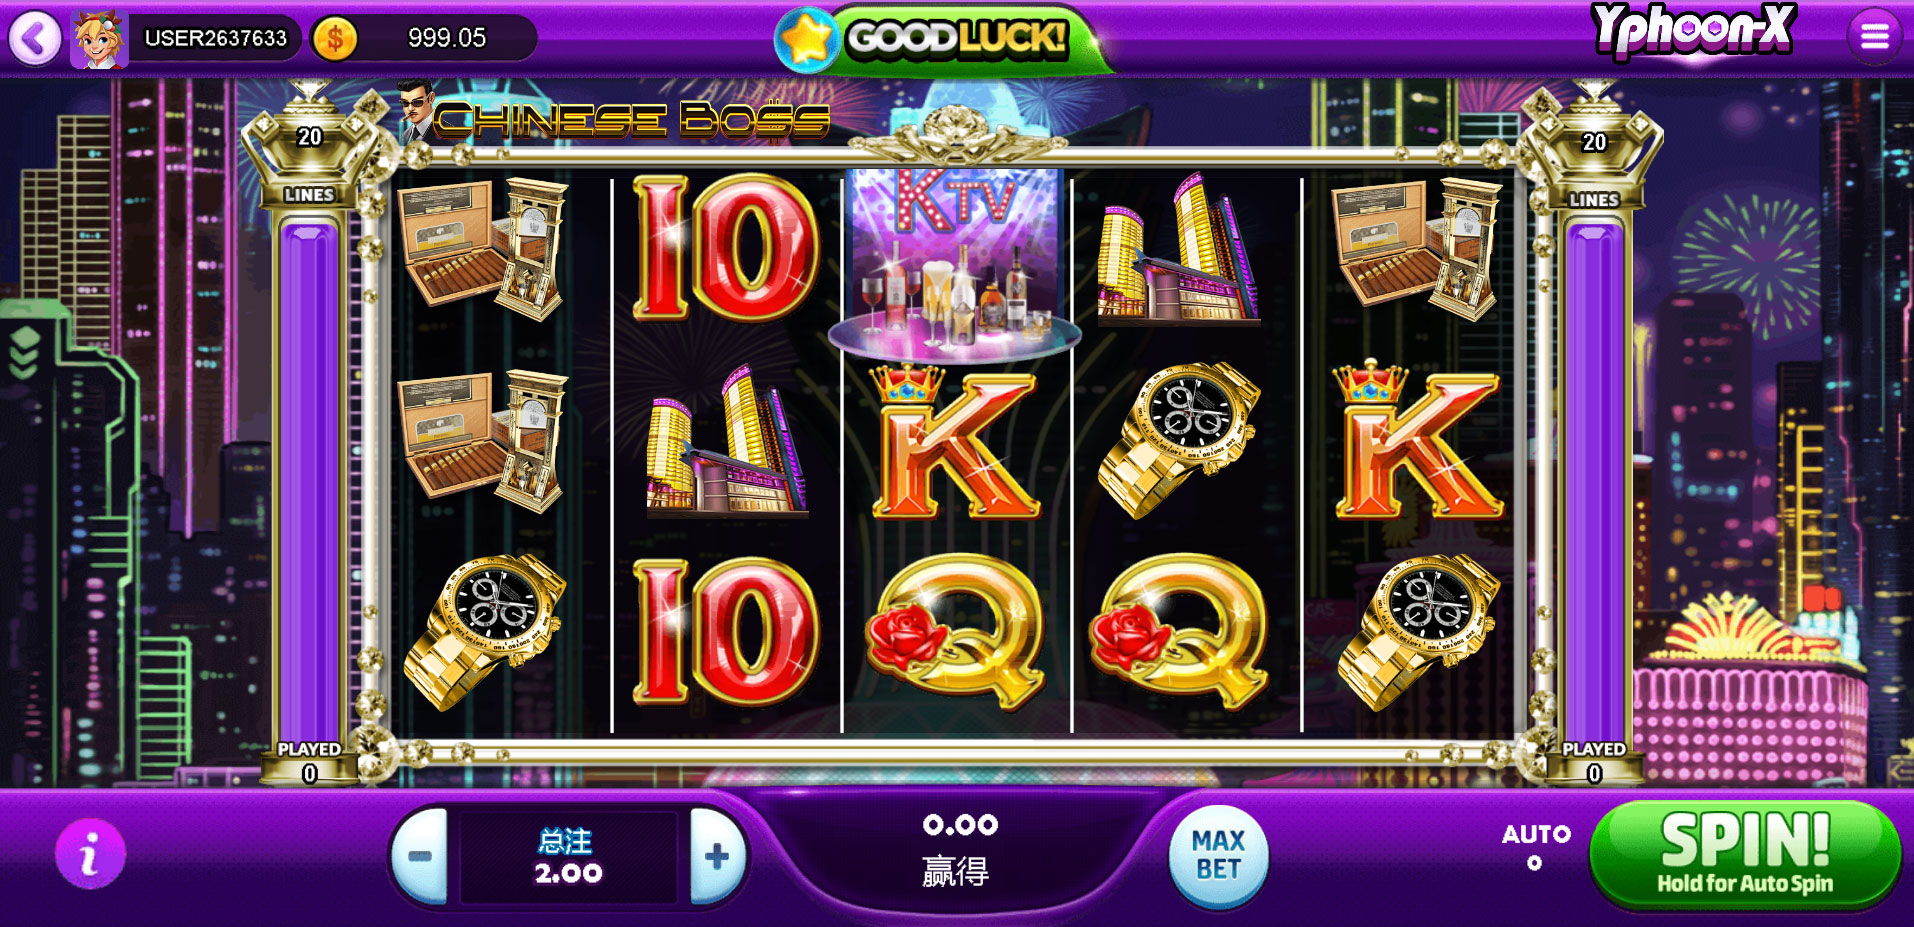Increase bet with the plus button
Screen dimensions: 1914x927
pos(717,856)
